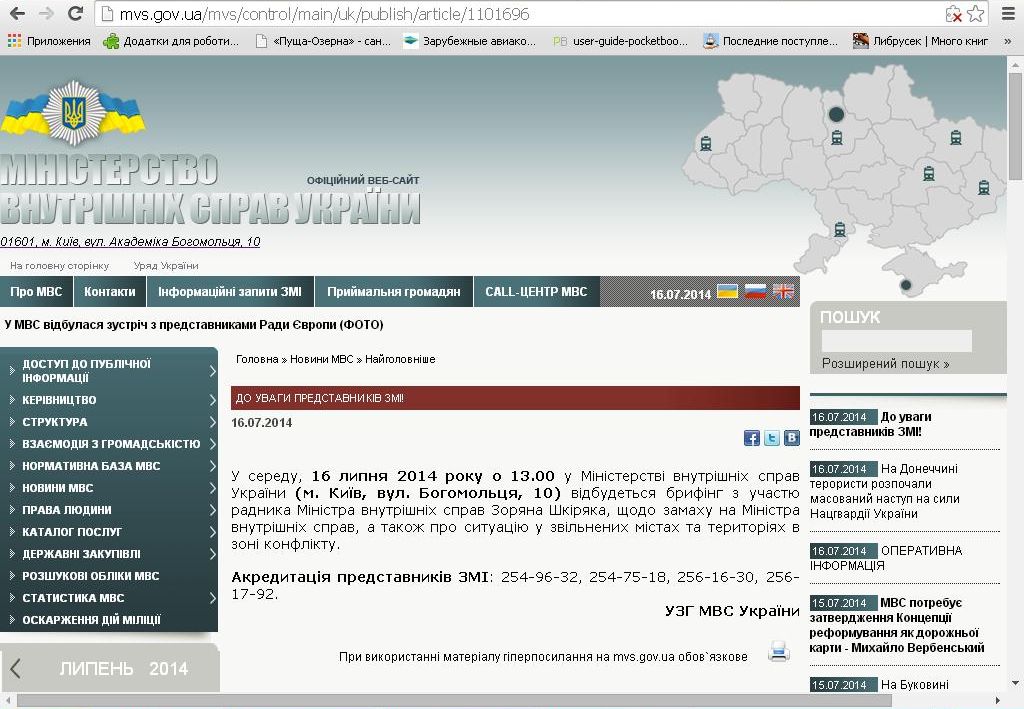Share the article on Facebook
This screenshot has height=709, width=1024.
(x=752, y=438)
